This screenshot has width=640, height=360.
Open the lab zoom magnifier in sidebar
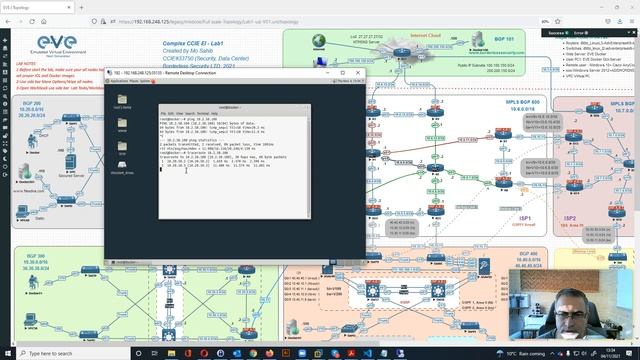[5, 96]
